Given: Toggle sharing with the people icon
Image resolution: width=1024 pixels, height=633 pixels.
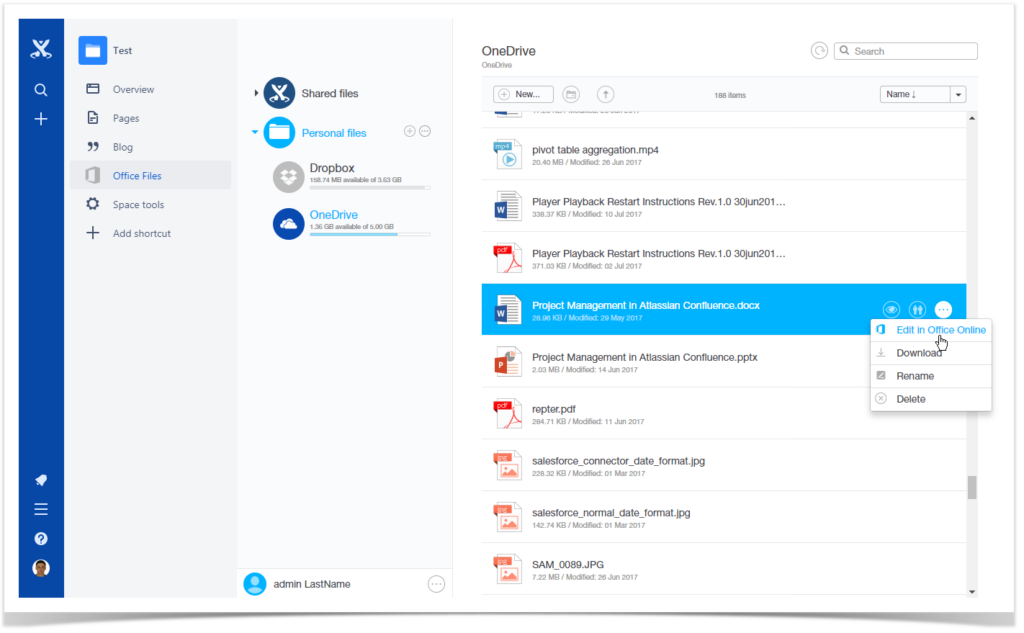Looking at the screenshot, I should 916,309.
